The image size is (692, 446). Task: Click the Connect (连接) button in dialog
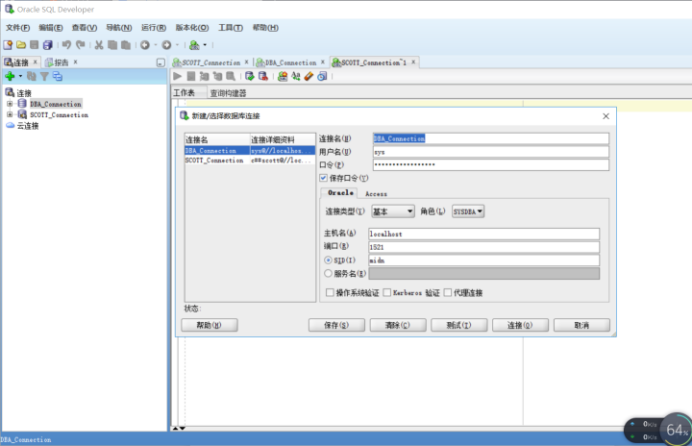520,325
